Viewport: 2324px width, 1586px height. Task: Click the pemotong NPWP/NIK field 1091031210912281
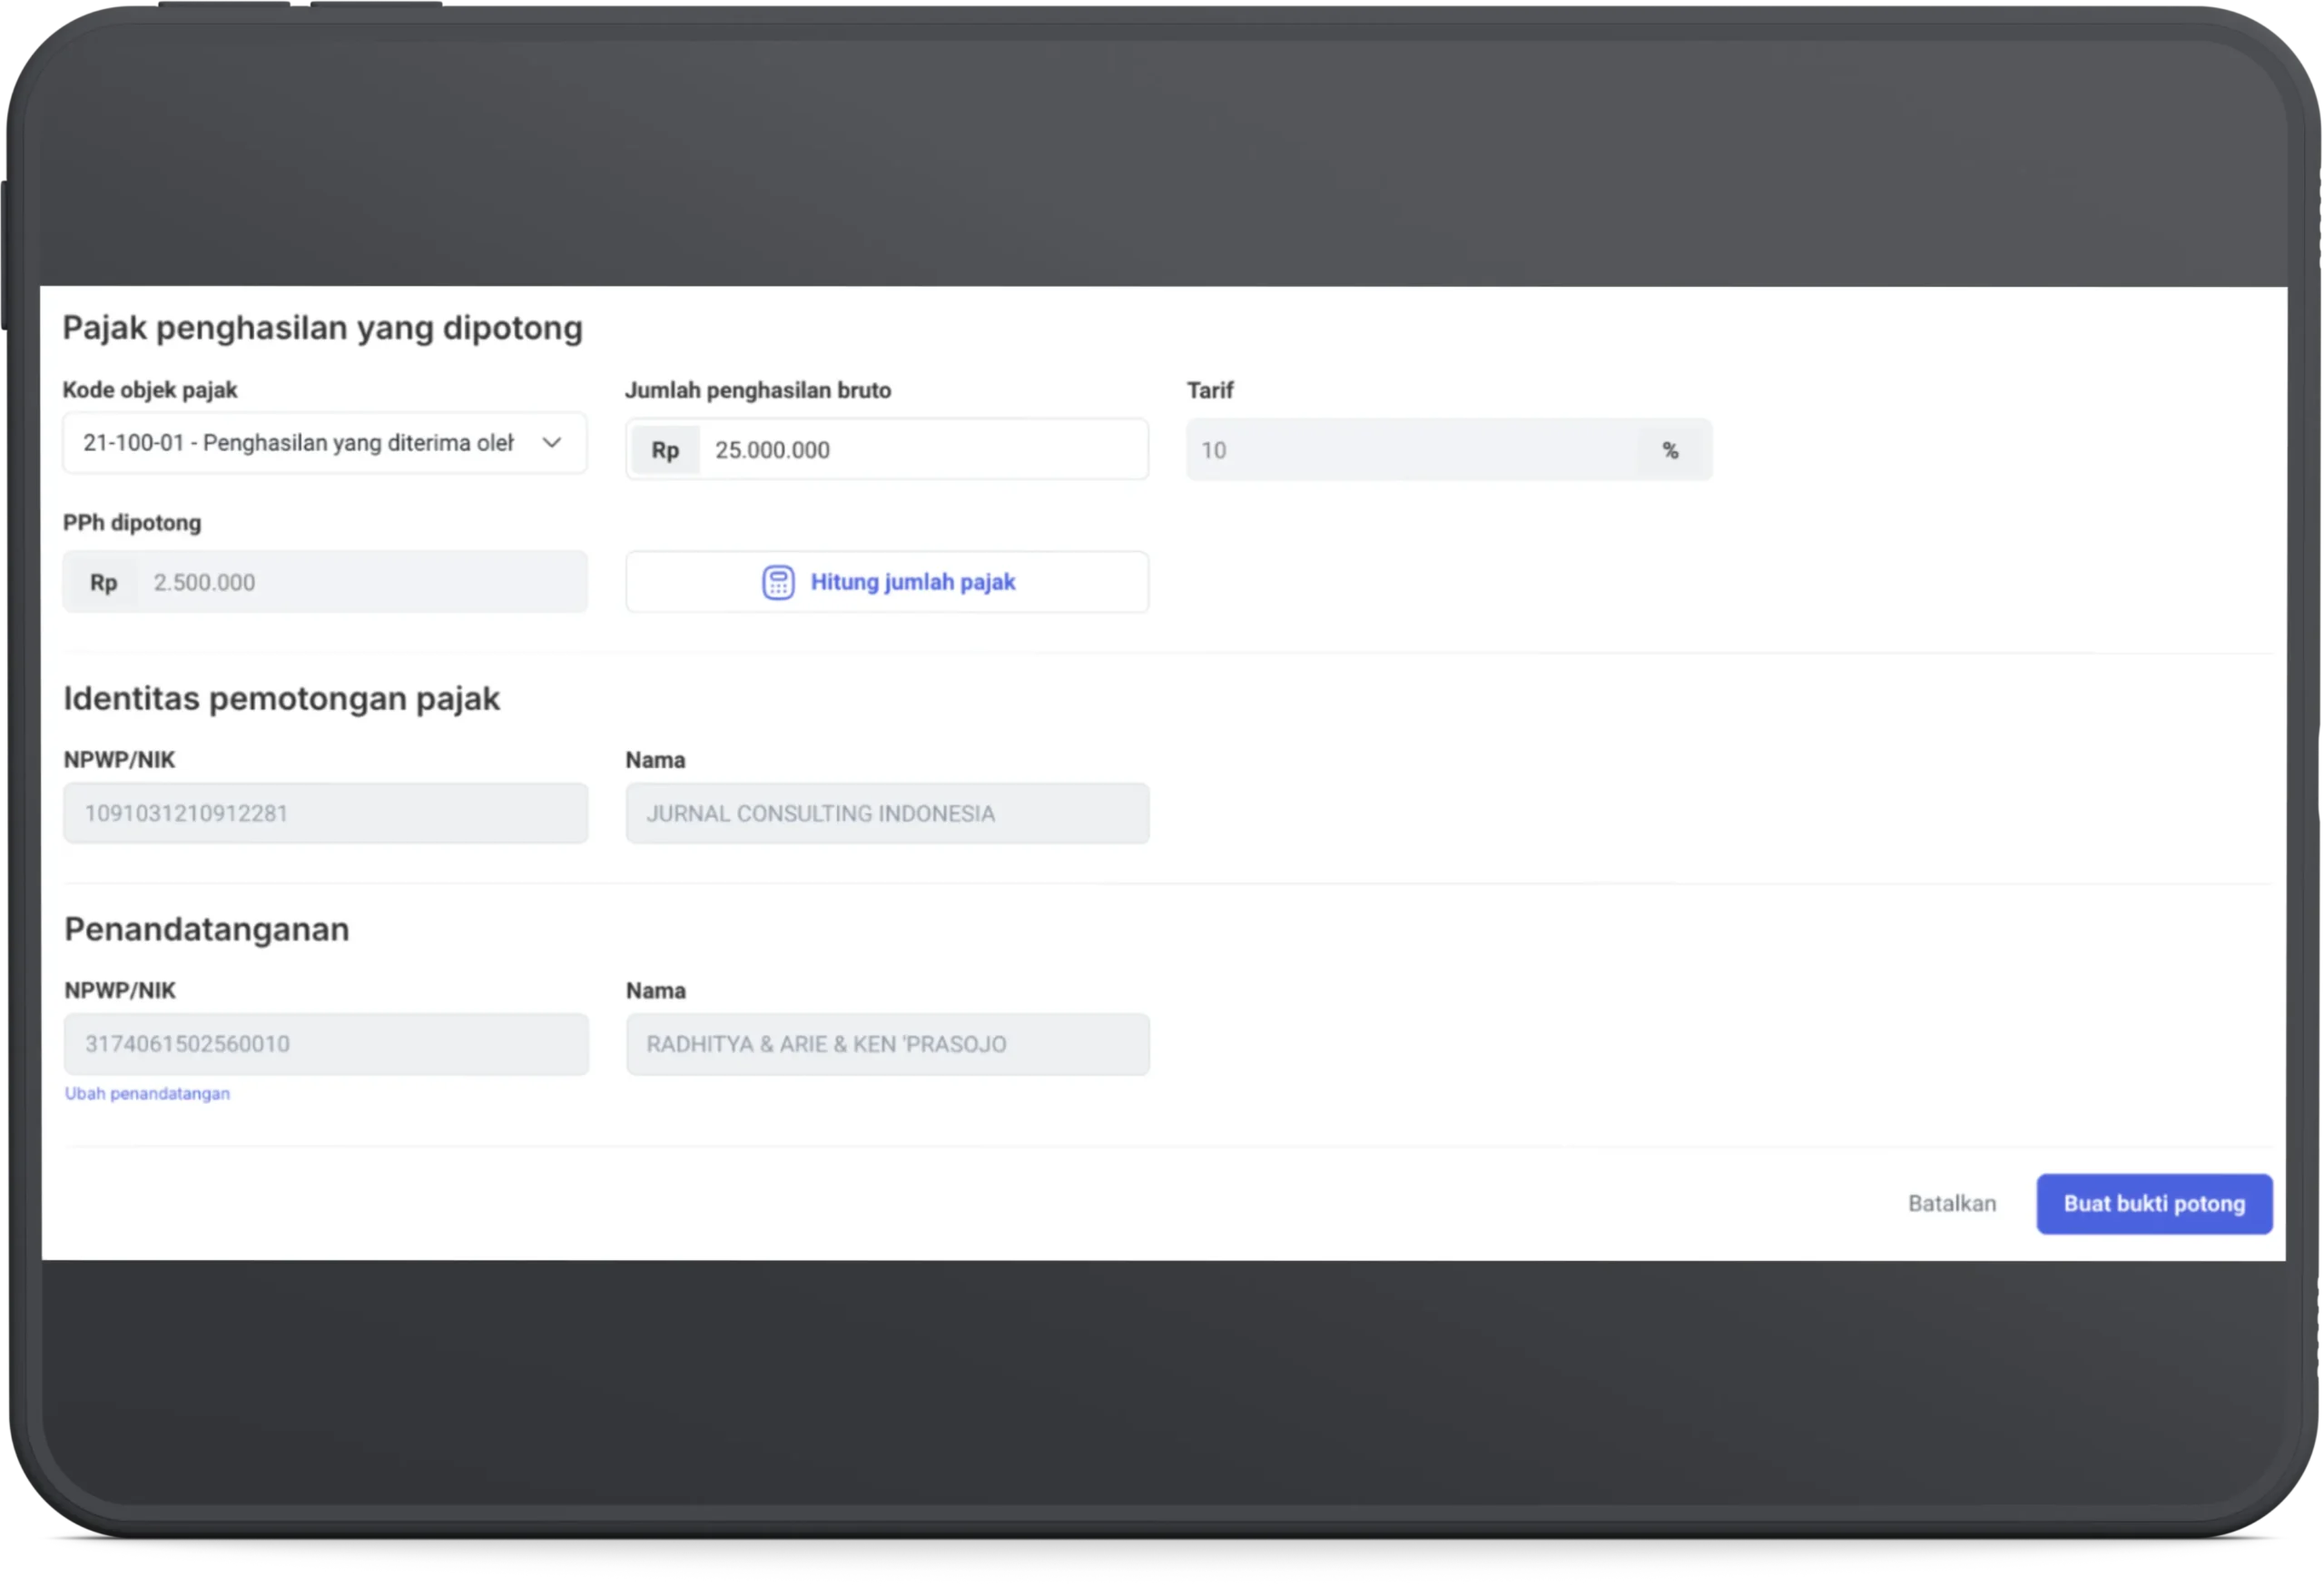tap(325, 813)
